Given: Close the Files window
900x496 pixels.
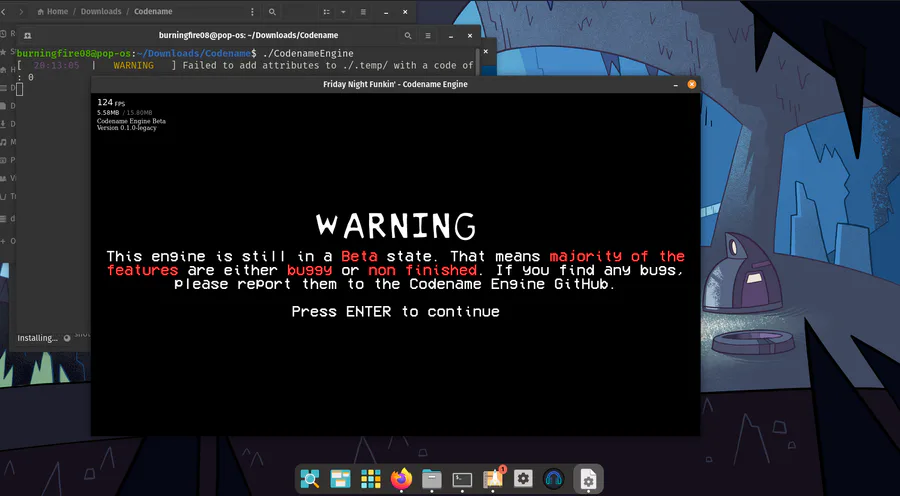Looking at the screenshot, I should 405,11.
